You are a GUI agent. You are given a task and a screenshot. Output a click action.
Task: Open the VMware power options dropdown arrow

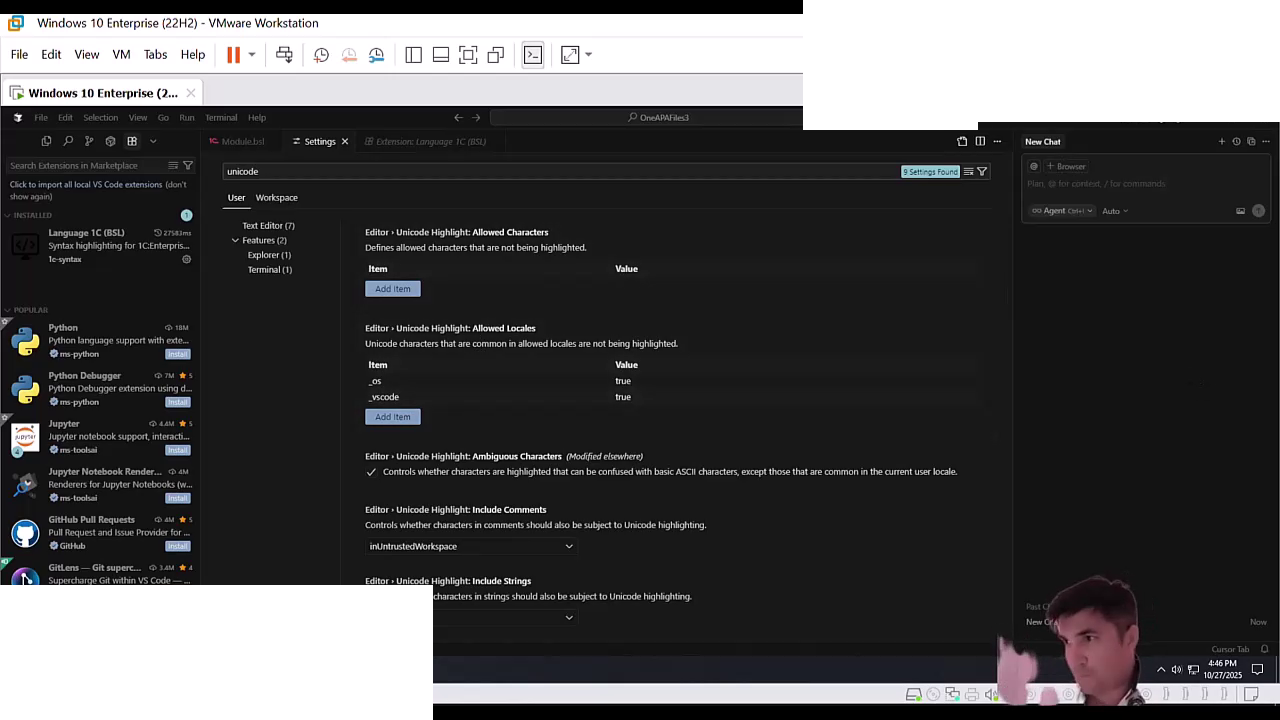[252, 55]
